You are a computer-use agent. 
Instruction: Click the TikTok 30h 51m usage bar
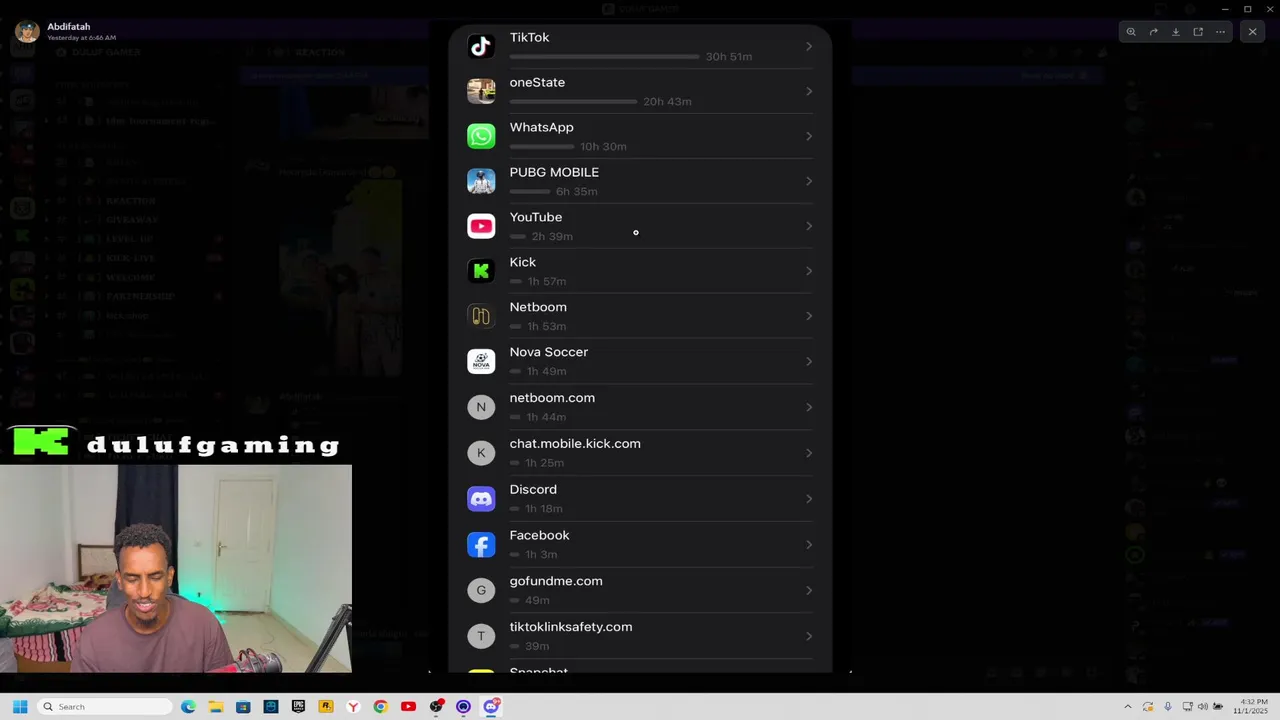tap(604, 57)
